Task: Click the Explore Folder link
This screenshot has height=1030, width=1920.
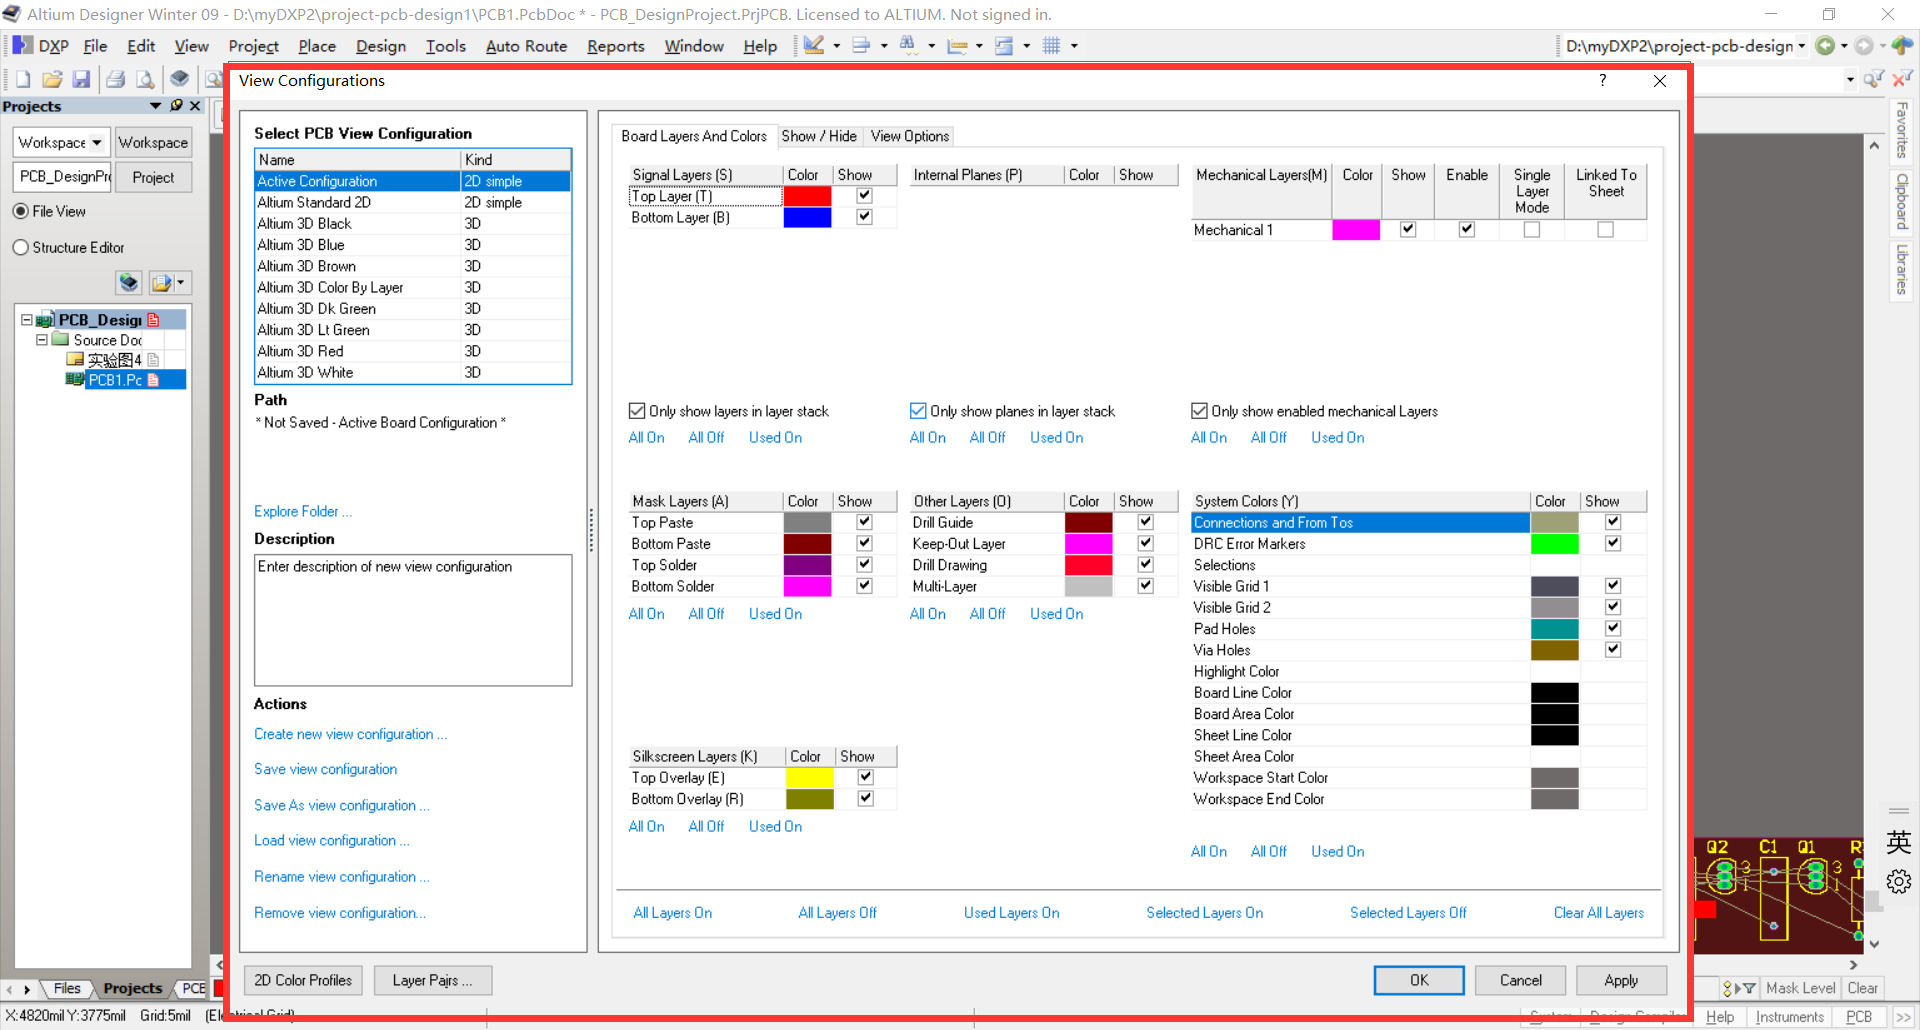Action: [x=302, y=511]
